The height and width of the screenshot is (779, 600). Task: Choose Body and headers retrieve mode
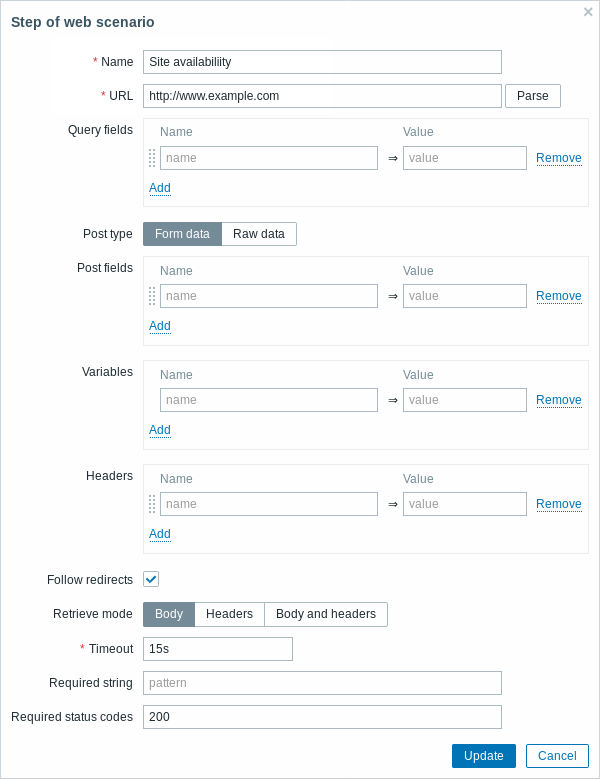(326, 614)
